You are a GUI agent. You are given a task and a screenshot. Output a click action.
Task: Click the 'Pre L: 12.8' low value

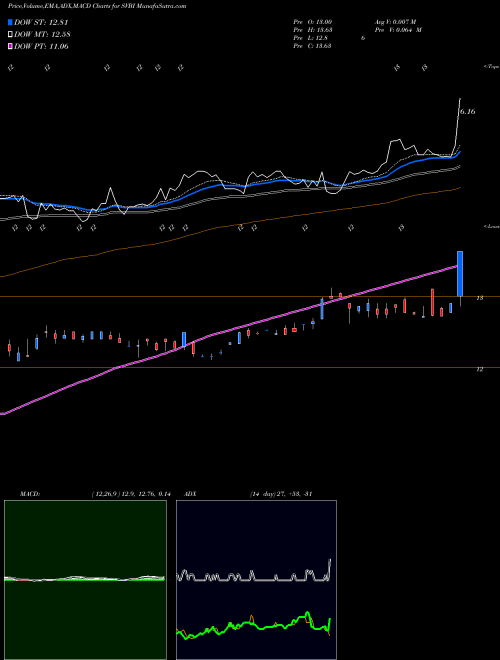311,38
